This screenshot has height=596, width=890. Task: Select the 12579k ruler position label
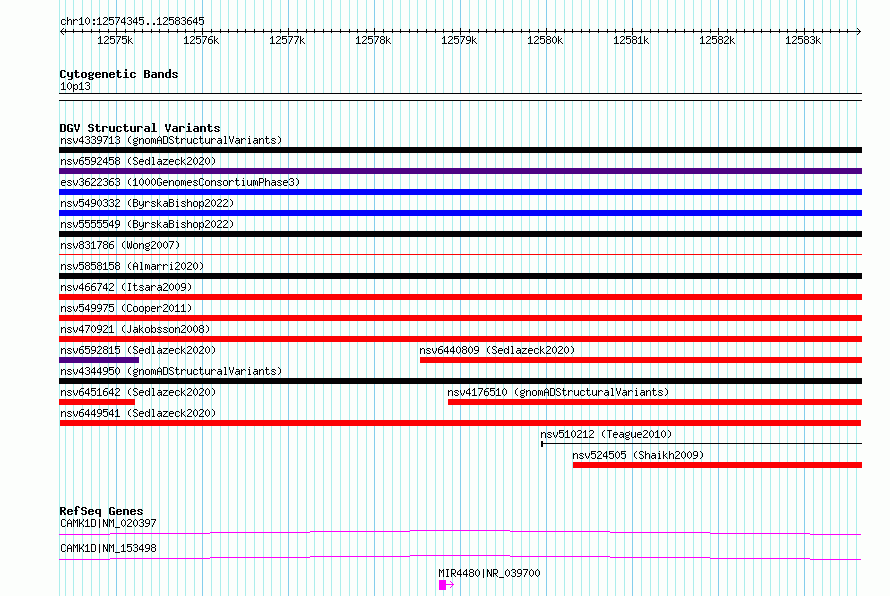tap(459, 40)
